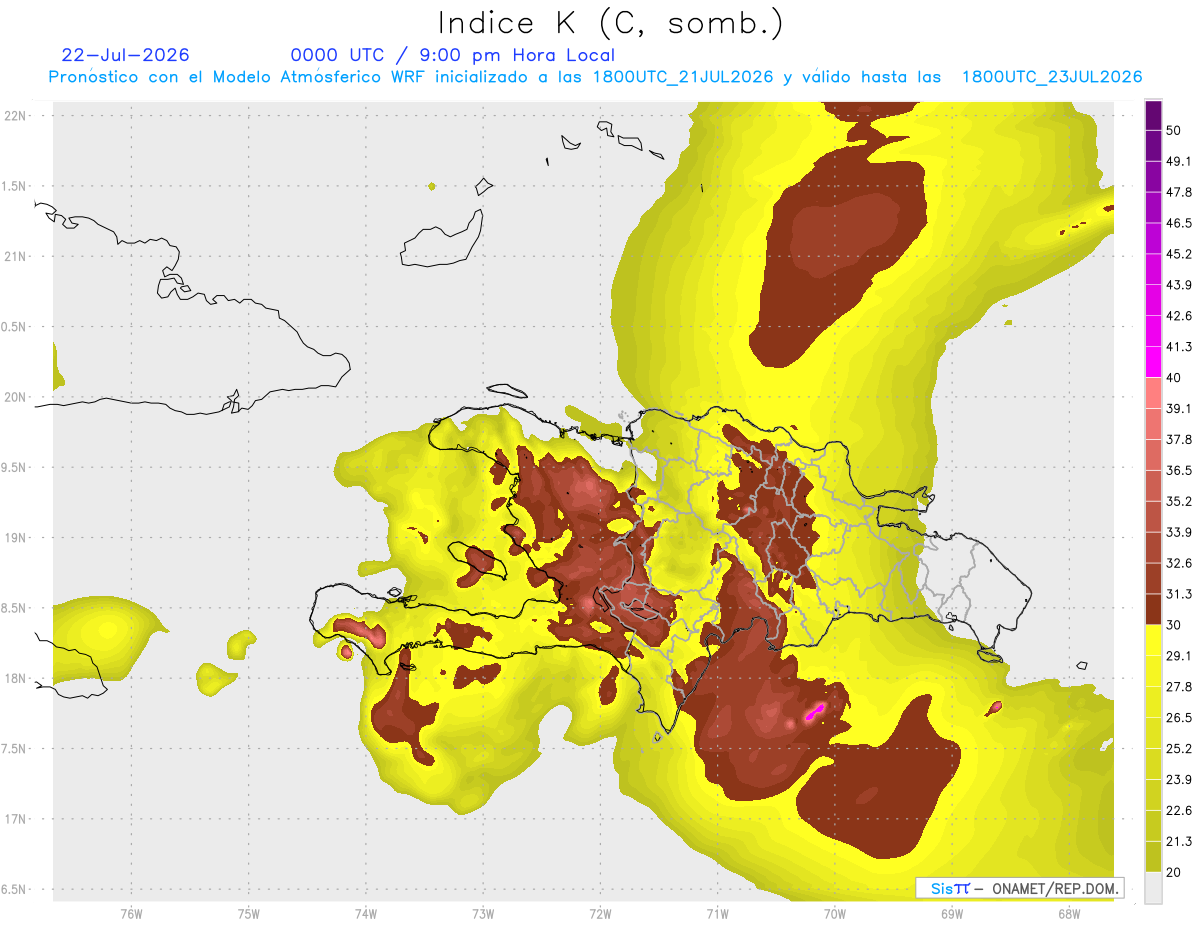Pick the gray colorbar swatch below 20

tap(1153, 887)
